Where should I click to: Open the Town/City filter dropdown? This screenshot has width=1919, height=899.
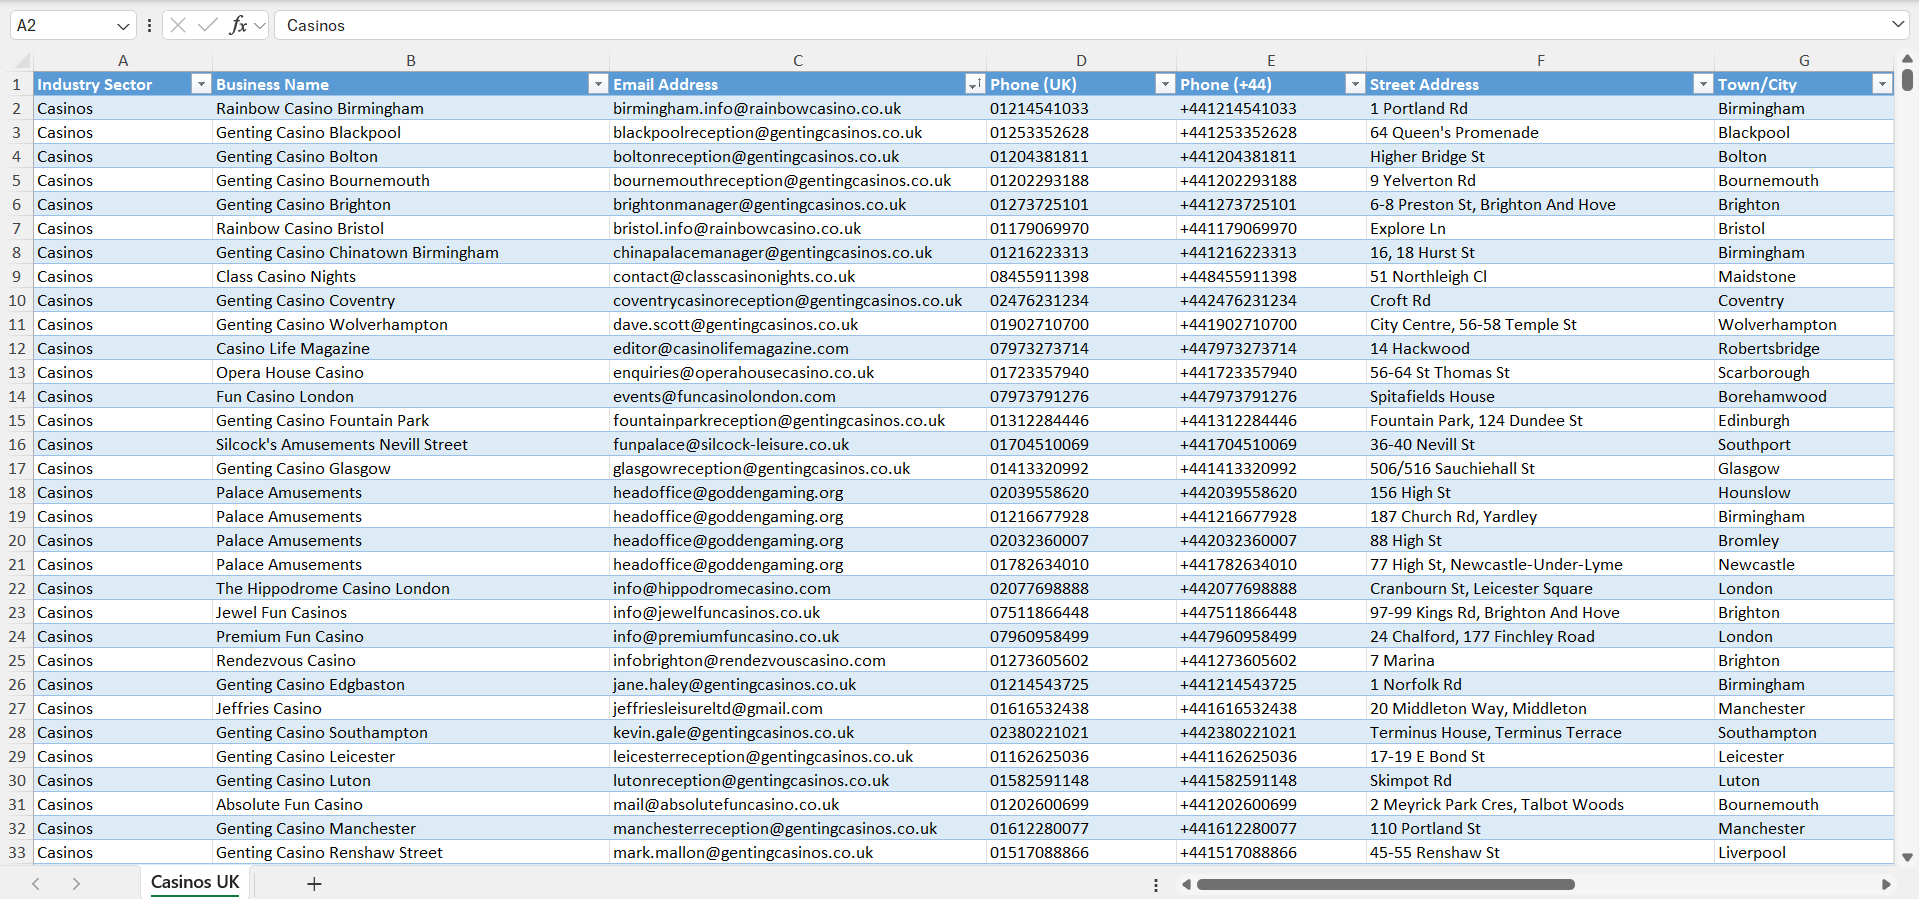click(1882, 84)
